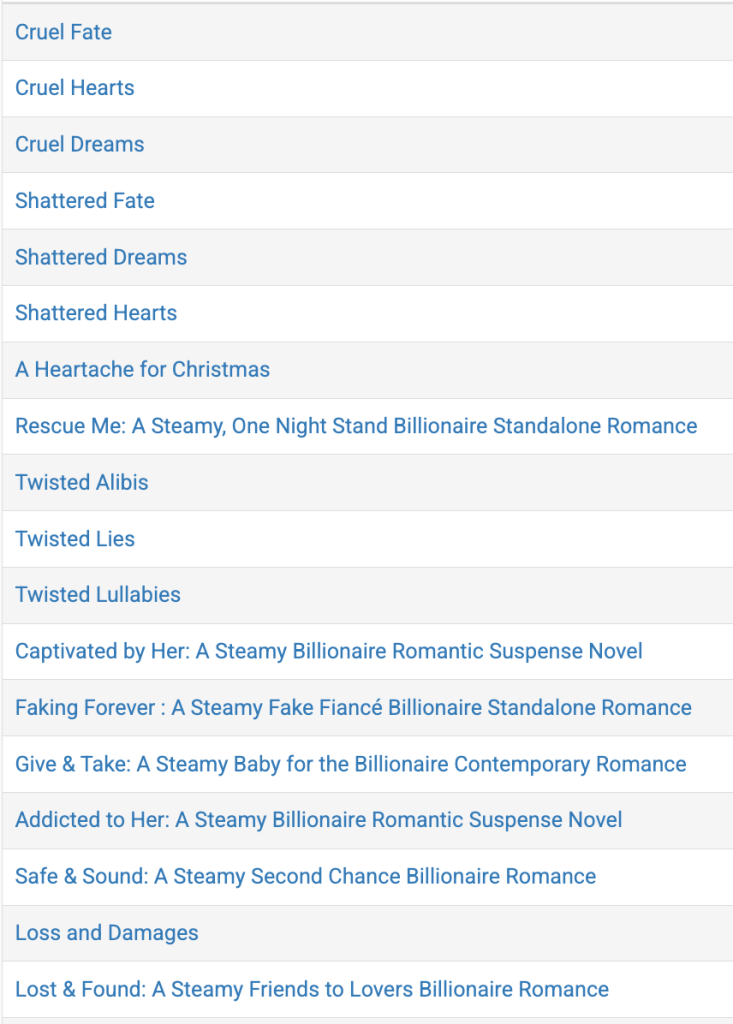733x1024 pixels.
Task: Open Safe & Sound second chance romance
Action: (303, 876)
